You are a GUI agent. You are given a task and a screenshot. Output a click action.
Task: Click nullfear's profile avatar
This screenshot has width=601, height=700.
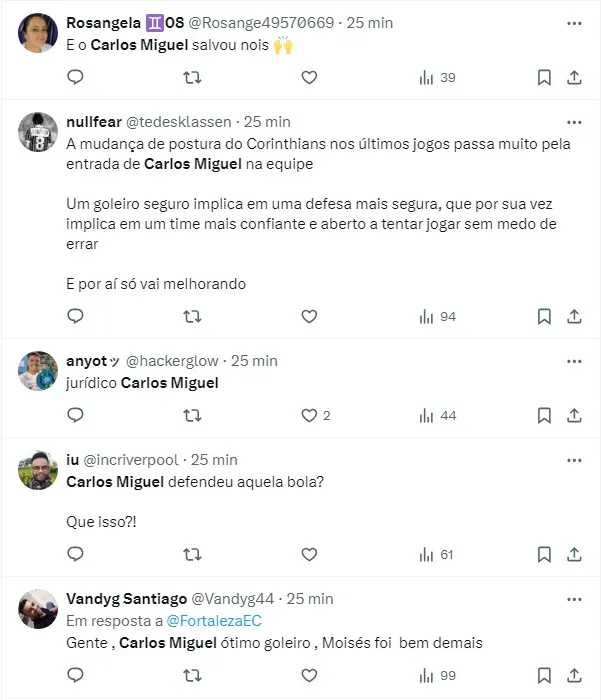tap(38, 131)
